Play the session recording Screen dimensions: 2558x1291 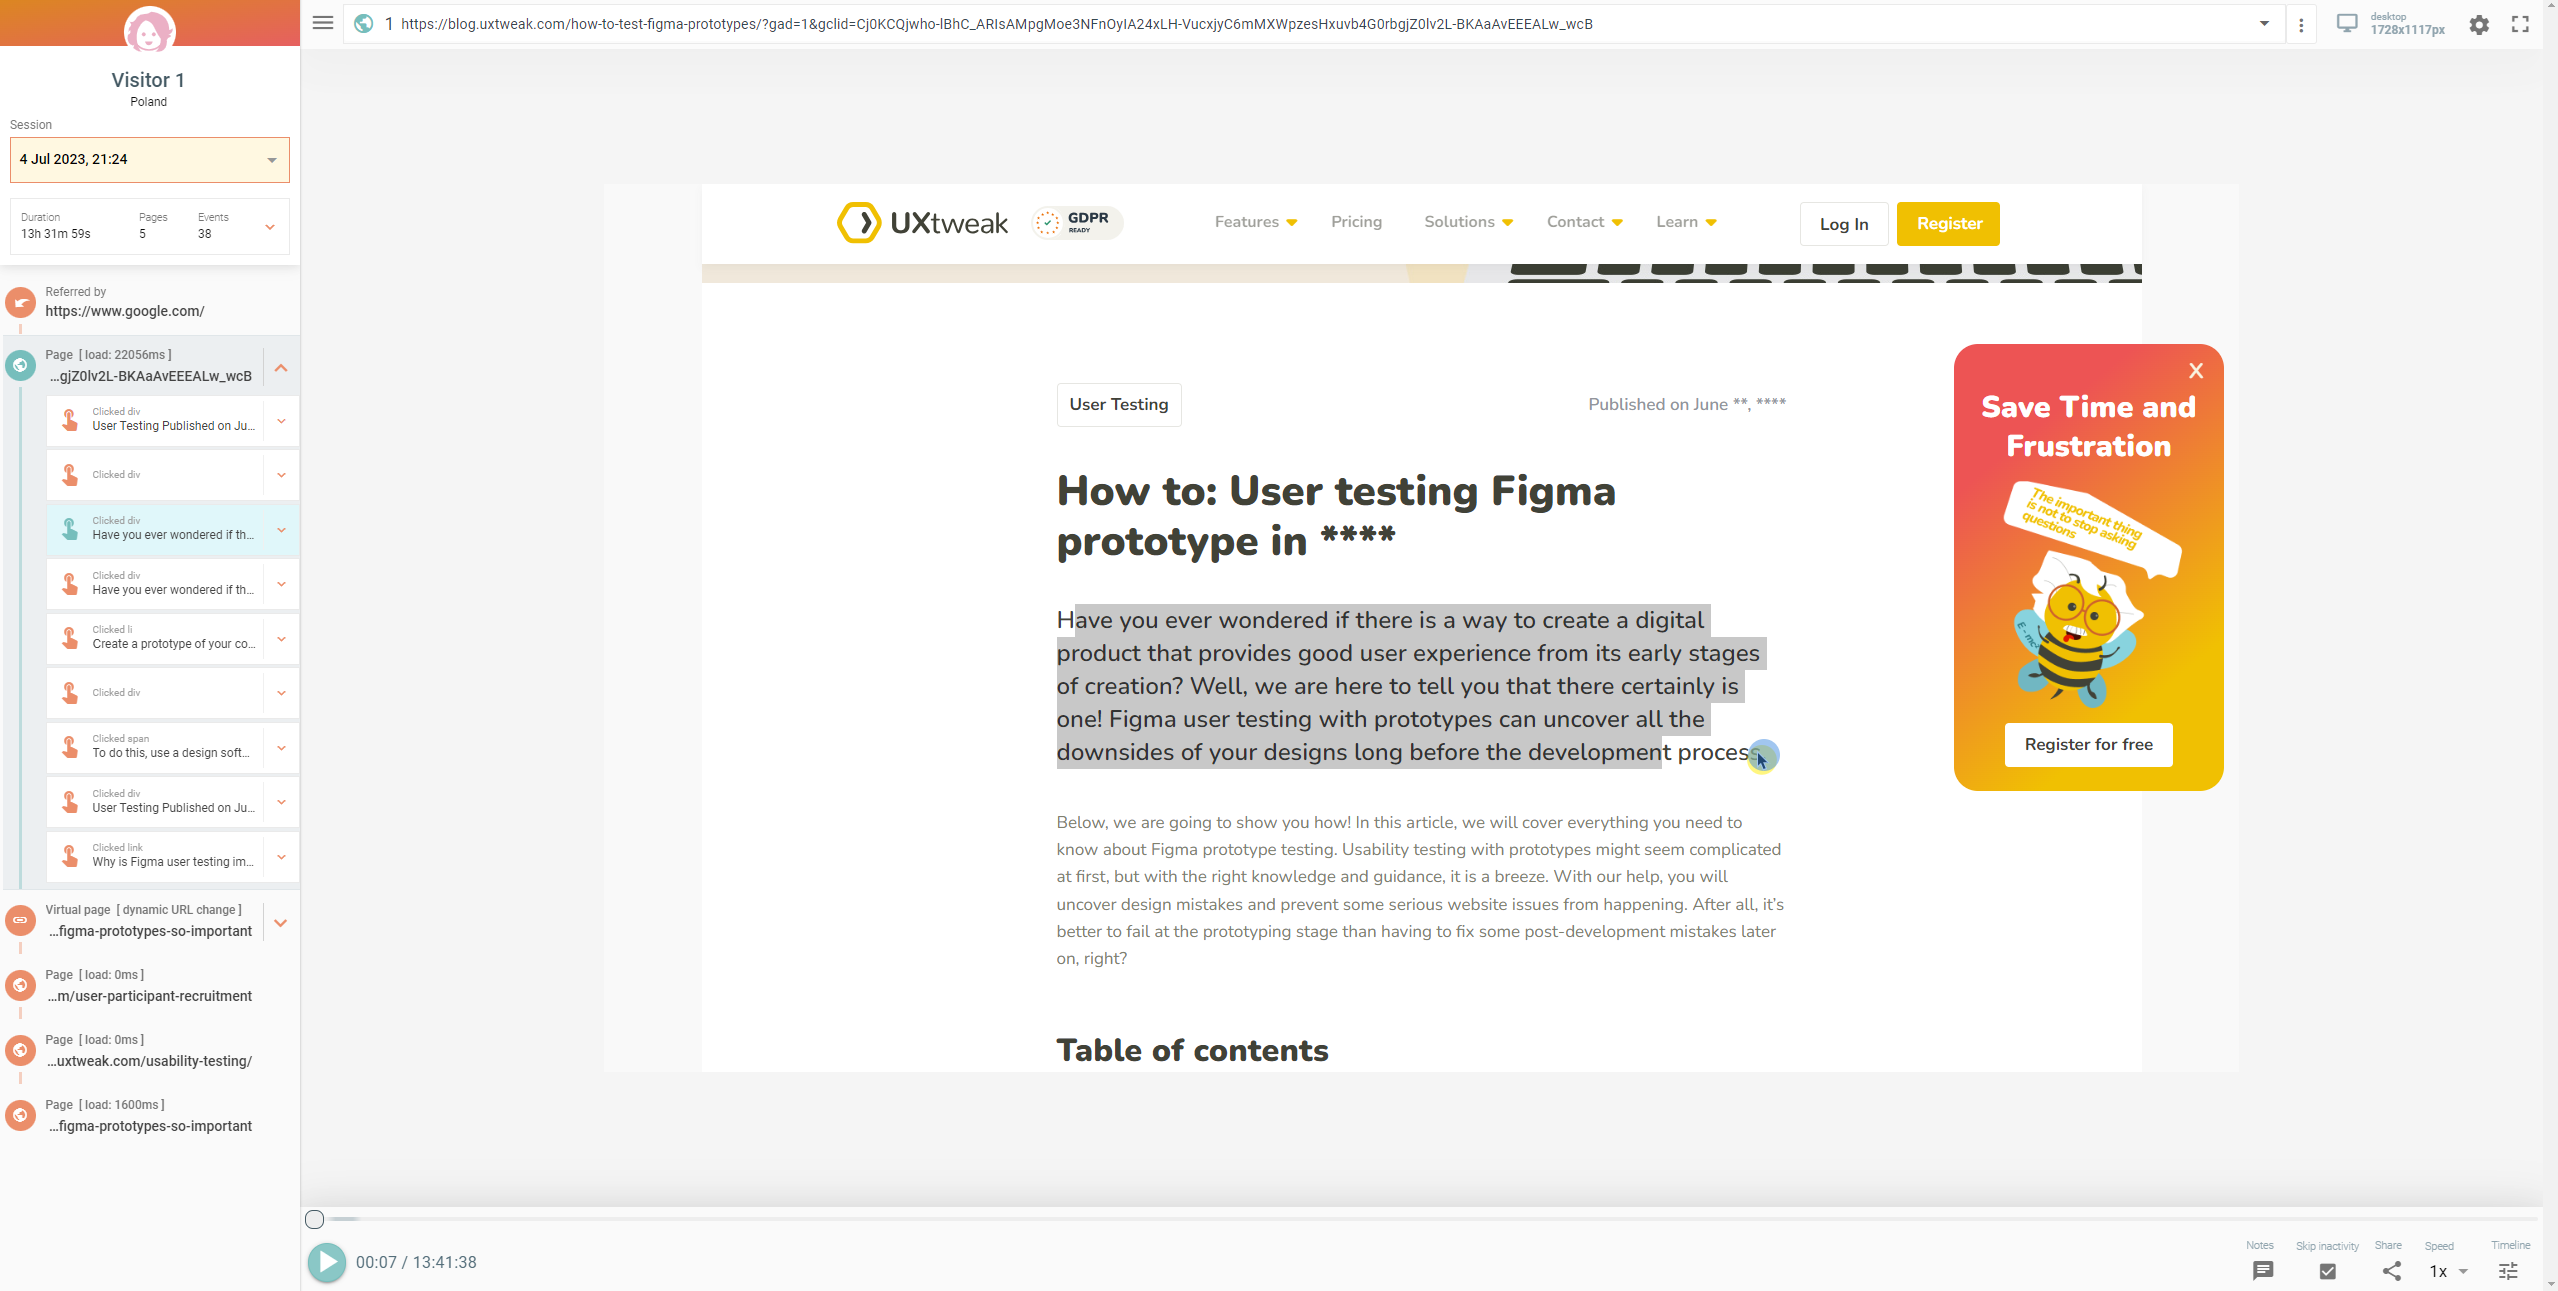[326, 1262]
